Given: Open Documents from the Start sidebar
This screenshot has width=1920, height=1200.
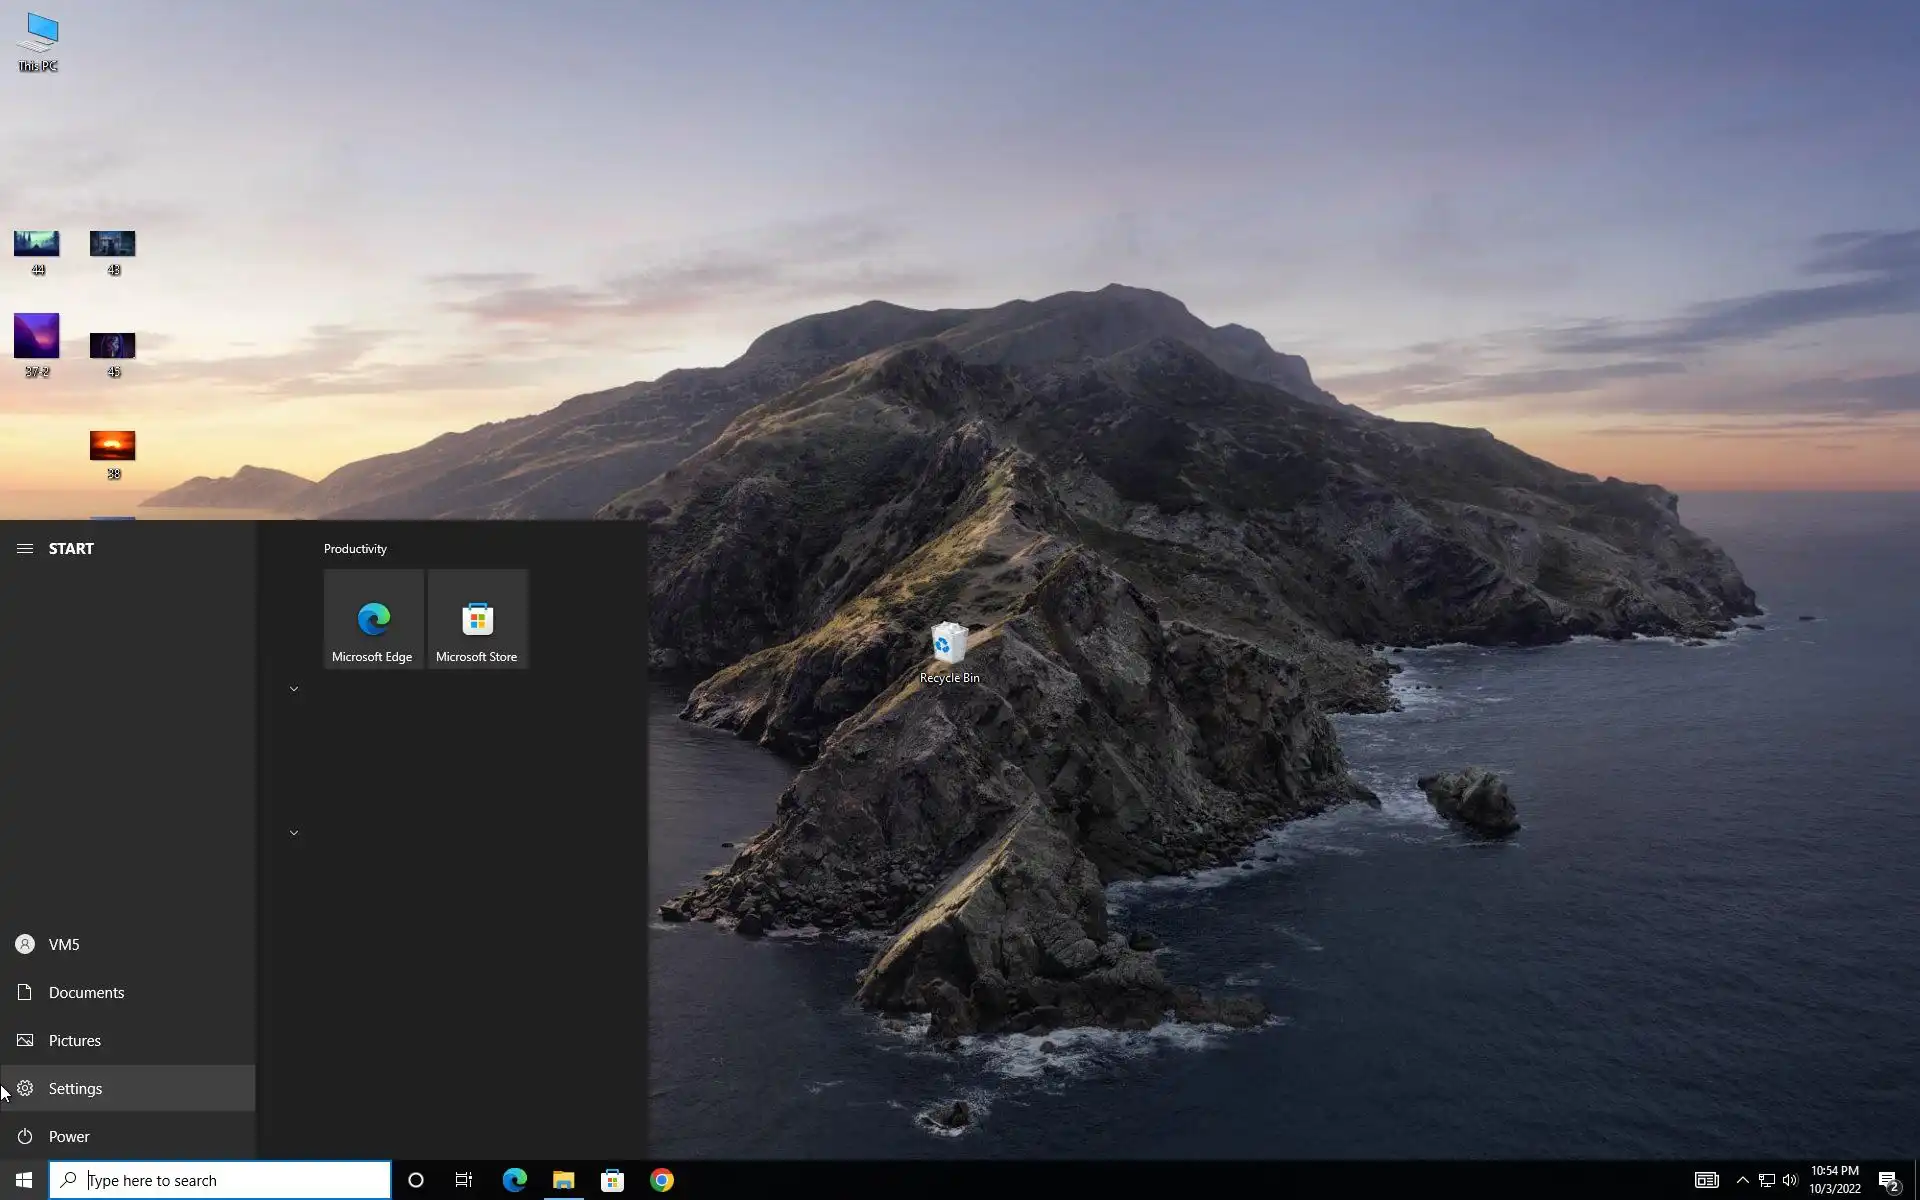Looking at the screenshot, I should (86, 992).
